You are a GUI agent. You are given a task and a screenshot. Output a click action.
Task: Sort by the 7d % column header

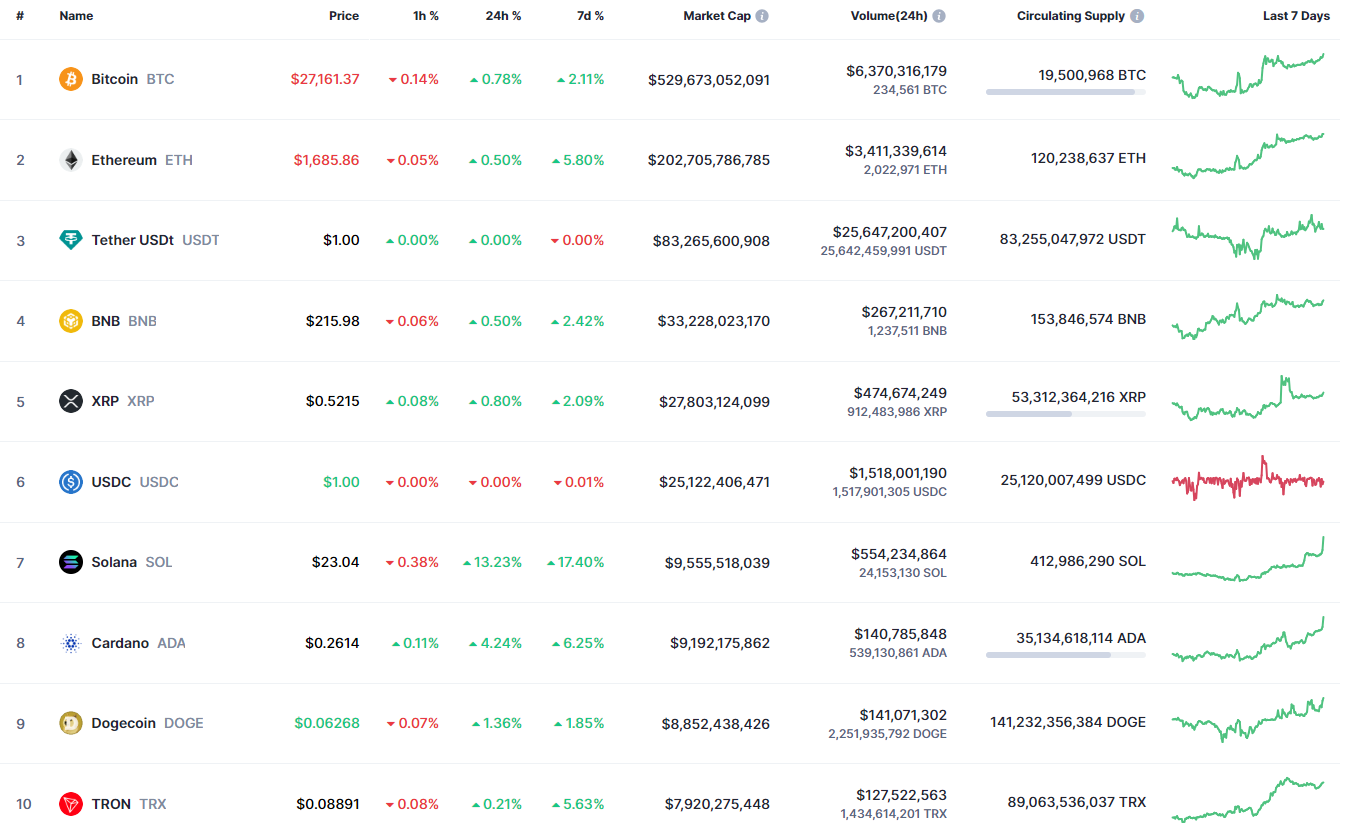point(589,16)
